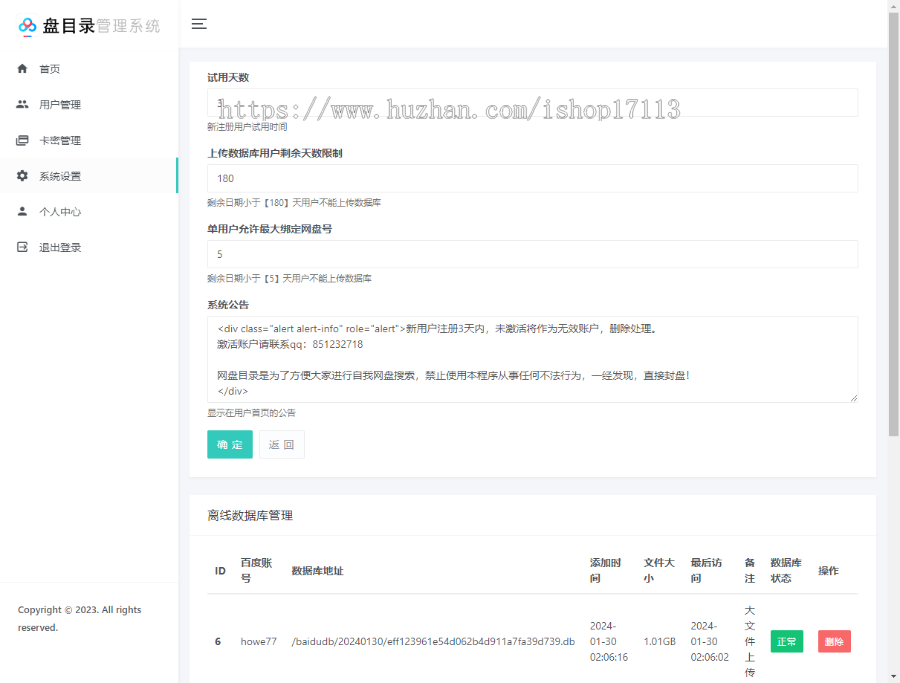Click the /baidudb/20240130 database path cell
Viewport: 900px width, 683px height.
click(x=433, y=642)
